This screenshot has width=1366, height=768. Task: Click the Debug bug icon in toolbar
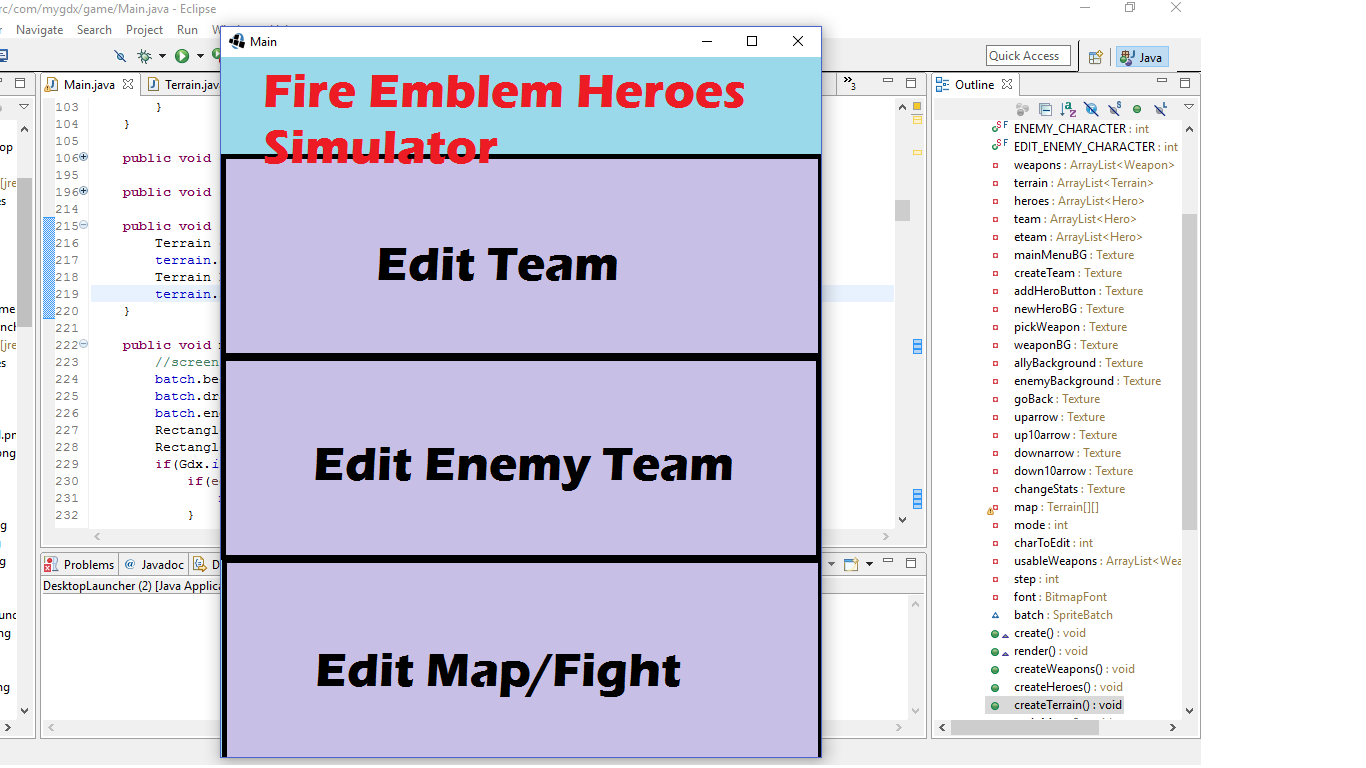(146, 56)
